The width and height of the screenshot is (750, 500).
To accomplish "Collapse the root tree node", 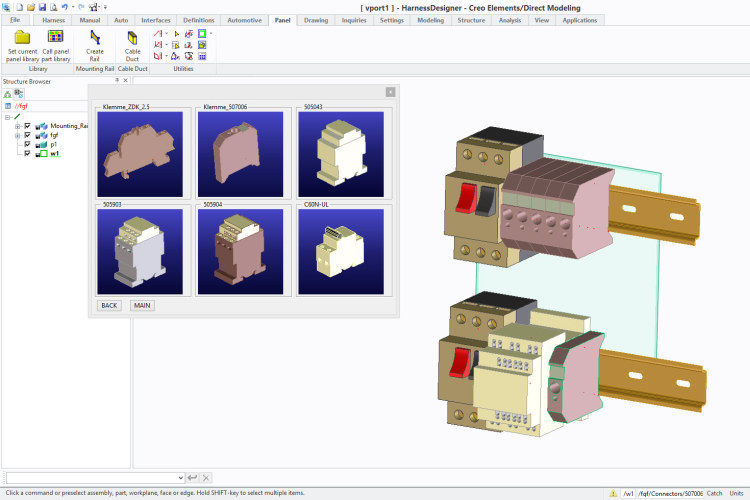I will [x=8, y=117].
